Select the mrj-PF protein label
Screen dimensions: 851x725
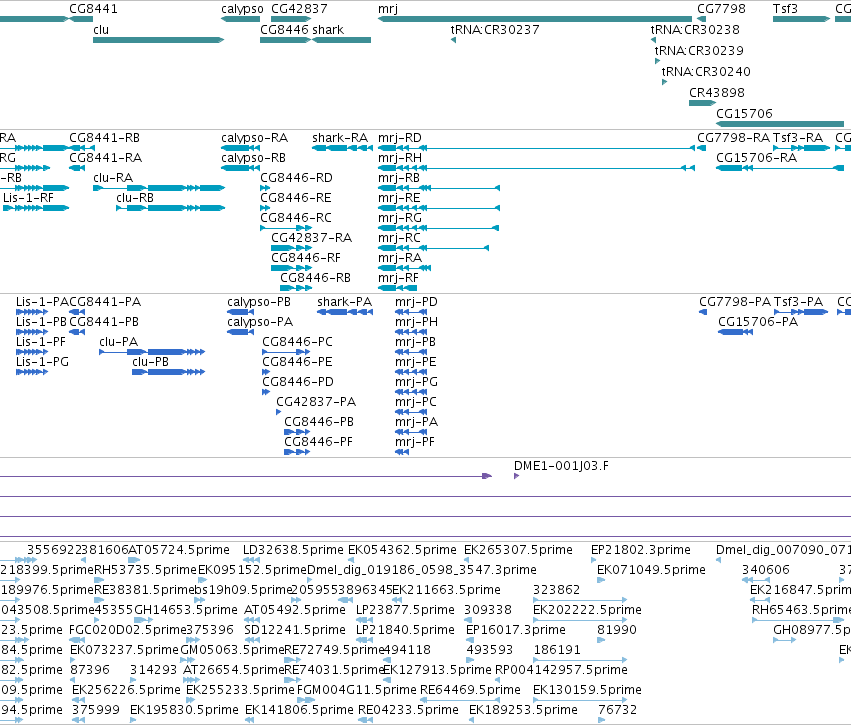point(415,442)
